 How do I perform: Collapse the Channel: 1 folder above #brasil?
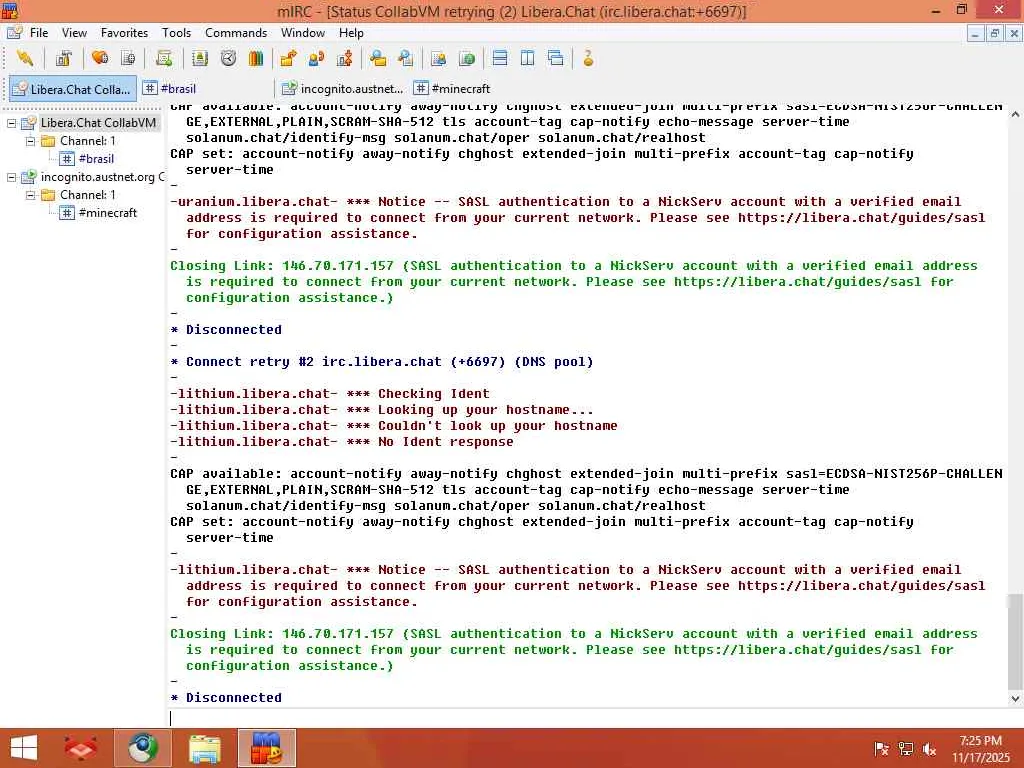click(30, 141)
